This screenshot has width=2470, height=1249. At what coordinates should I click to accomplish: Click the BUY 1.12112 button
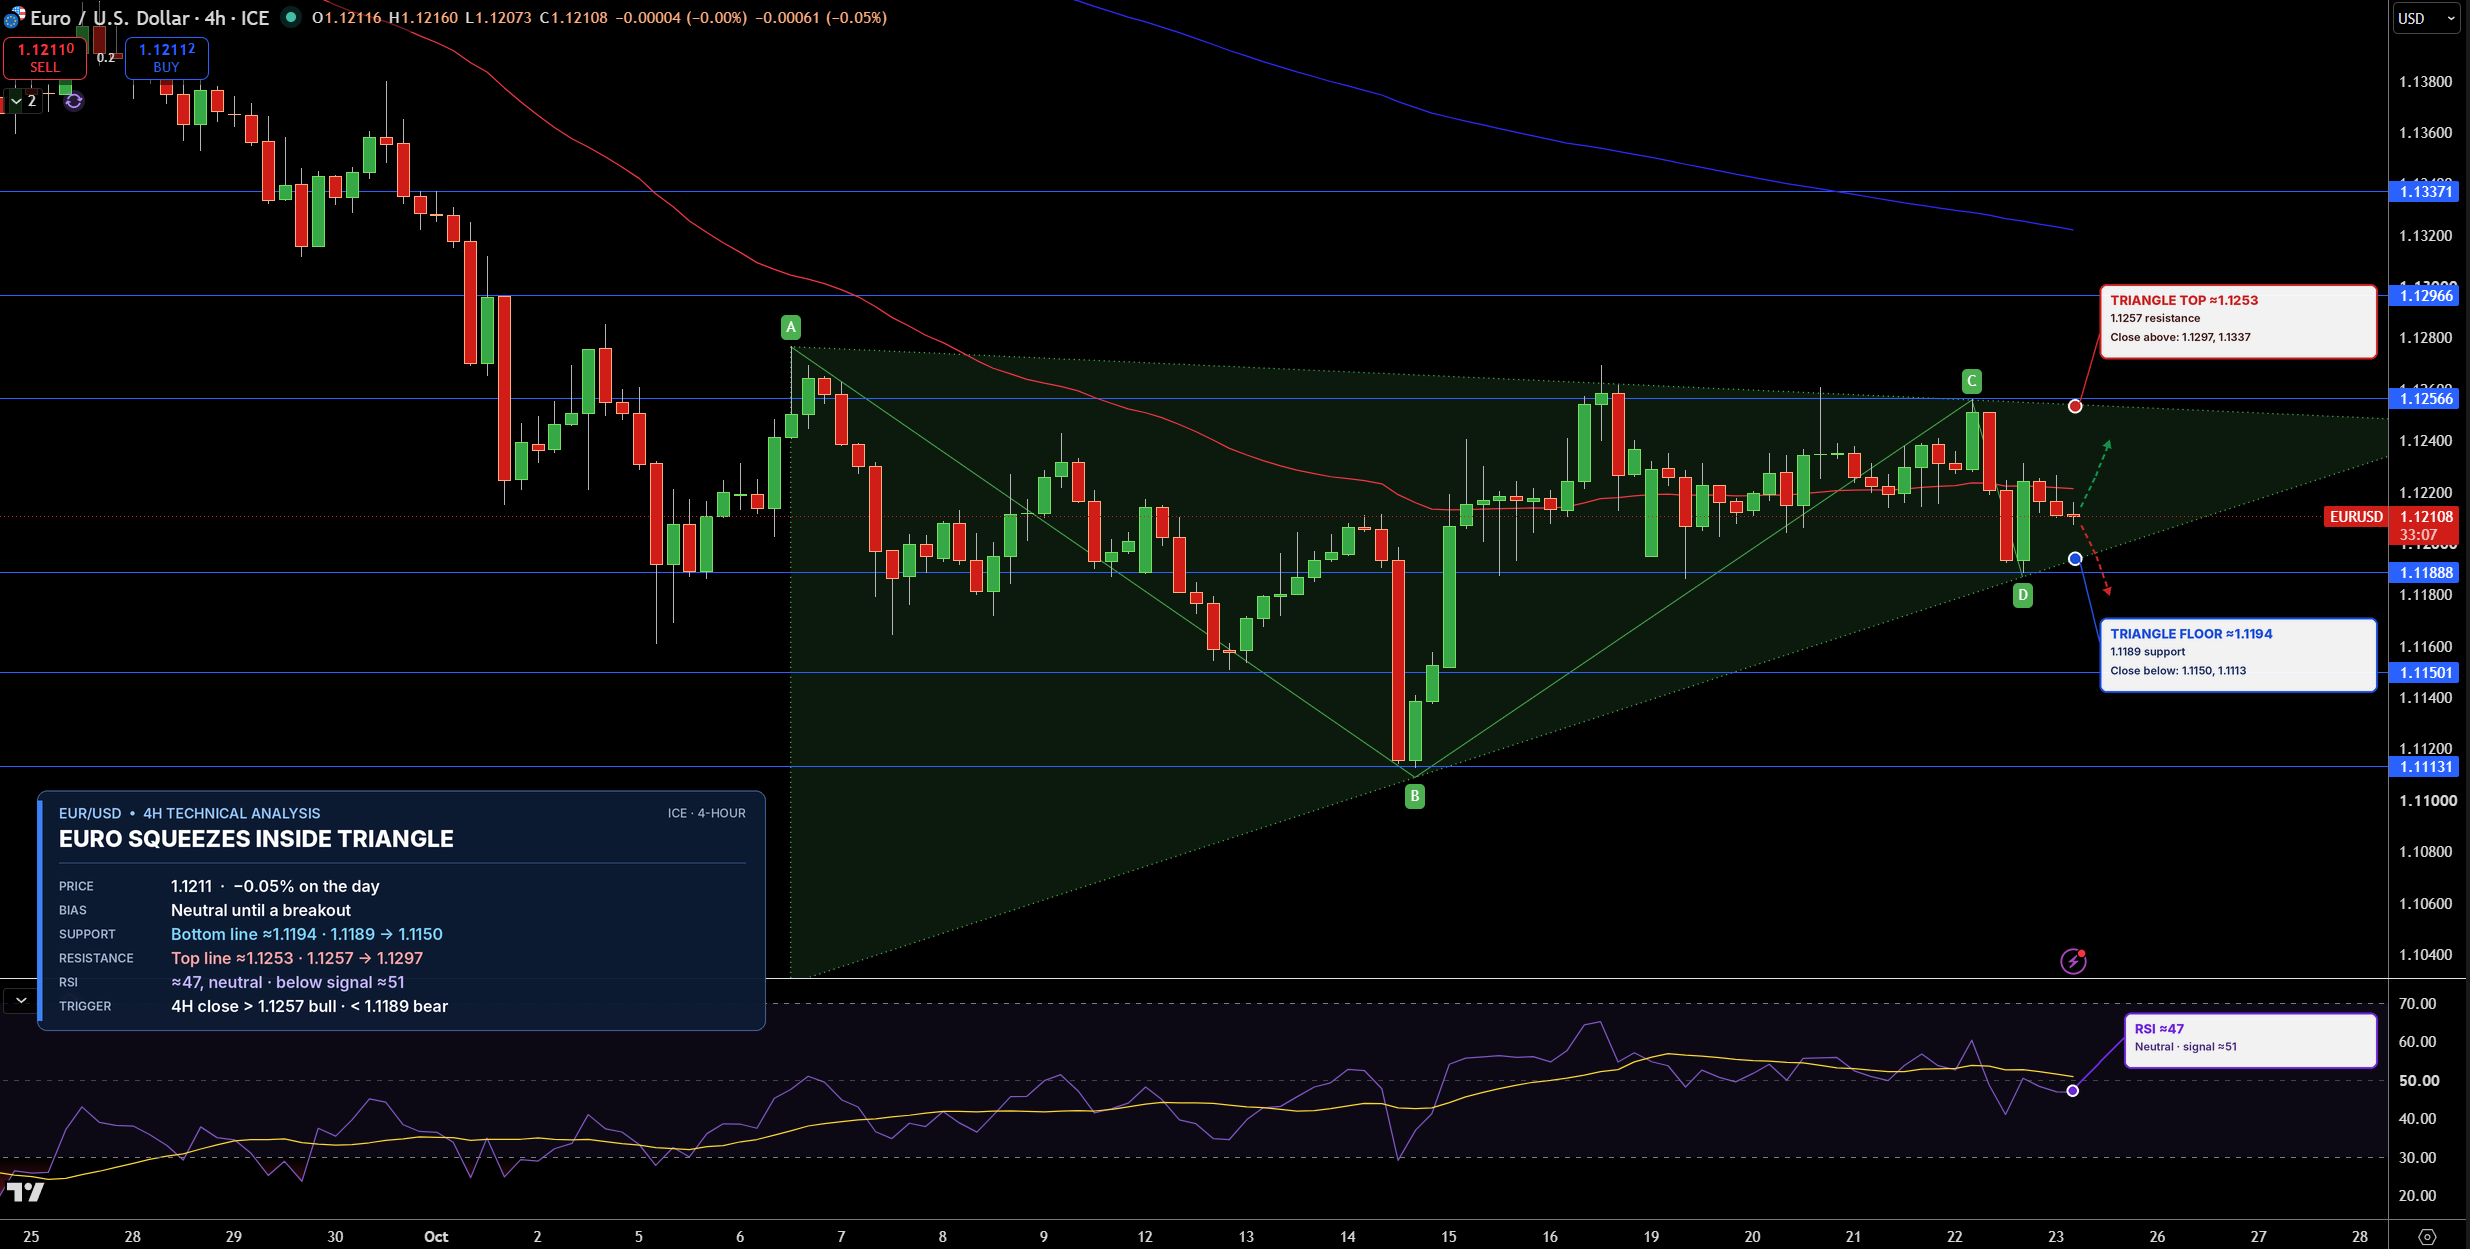(x=167, y=58)
